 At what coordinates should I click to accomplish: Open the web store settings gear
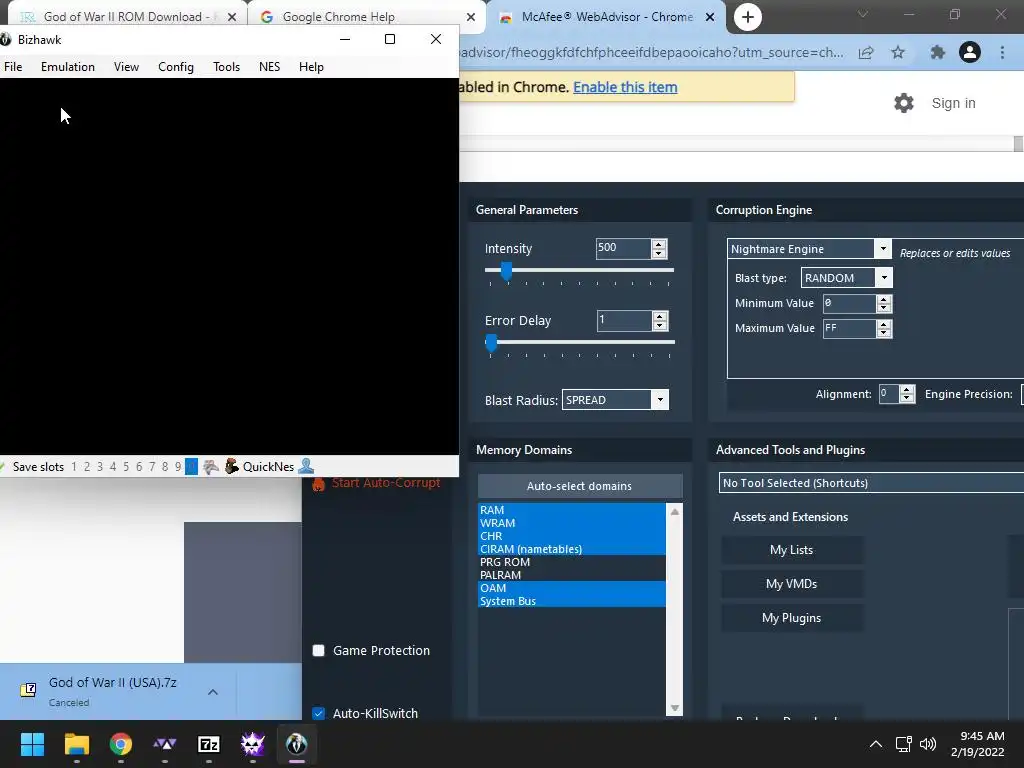pos(904,103)
